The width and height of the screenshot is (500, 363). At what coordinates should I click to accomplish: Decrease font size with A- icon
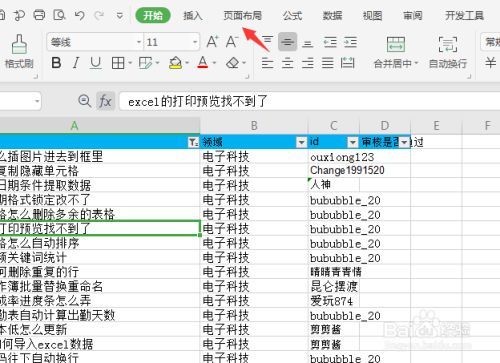(232, 42)
